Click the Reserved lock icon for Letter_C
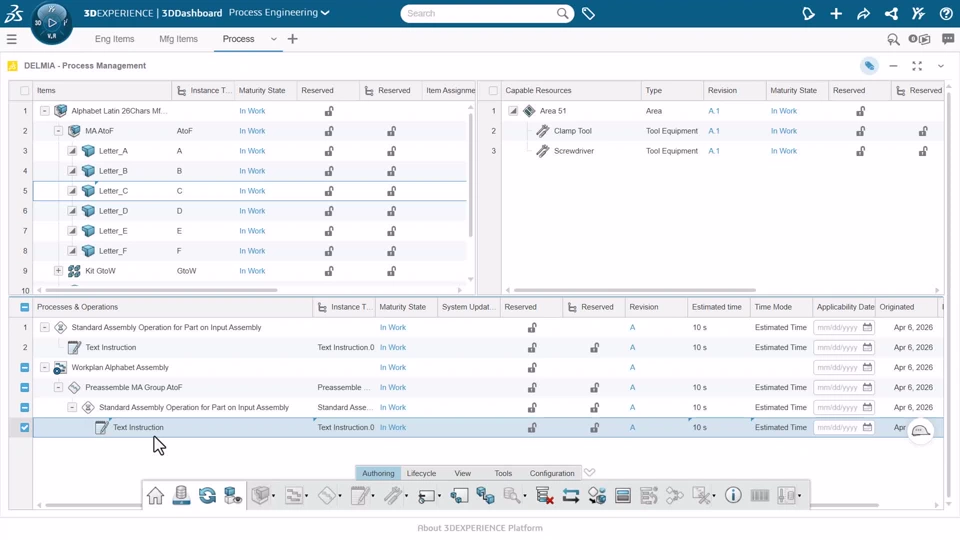Viewport: 960px width, 540px height. (x=329, y=191)
